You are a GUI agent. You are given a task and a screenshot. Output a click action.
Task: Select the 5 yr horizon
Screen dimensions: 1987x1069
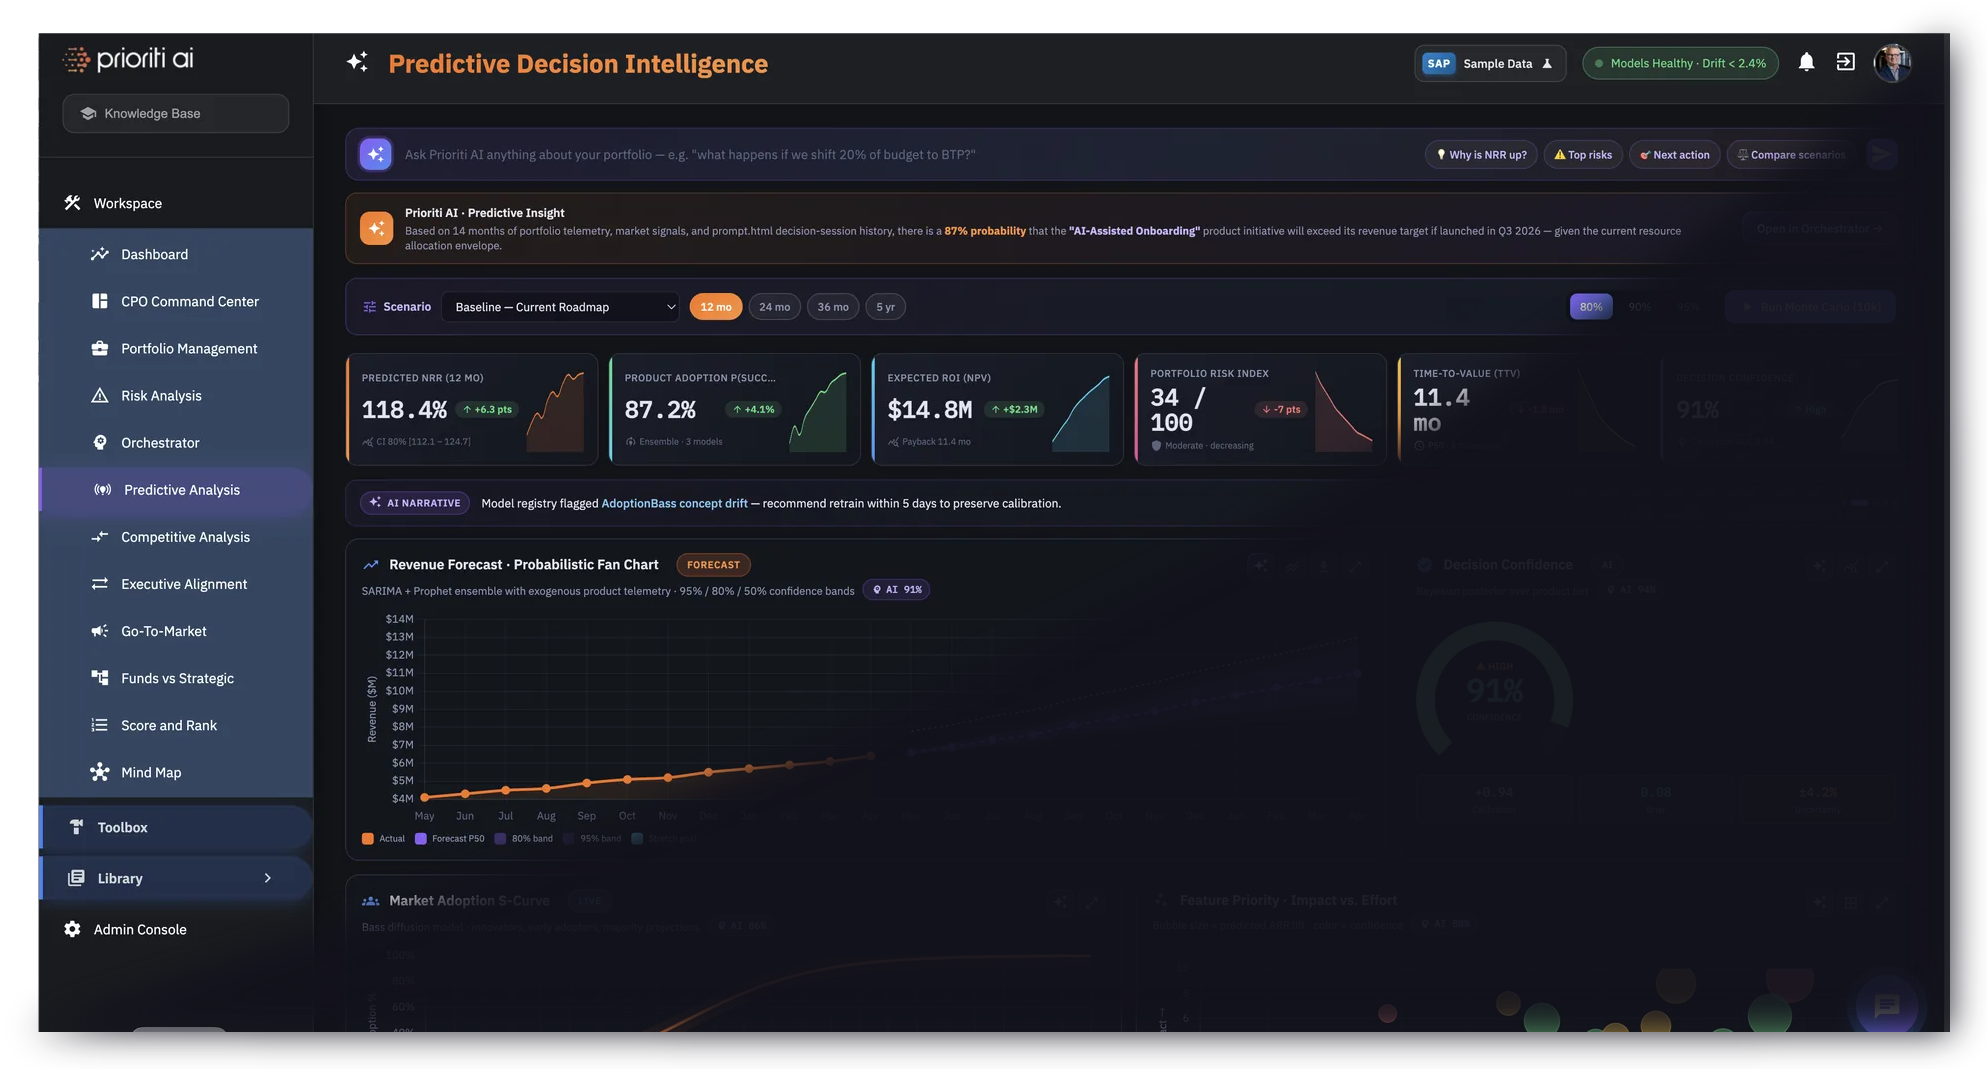[x=885, y=307]
